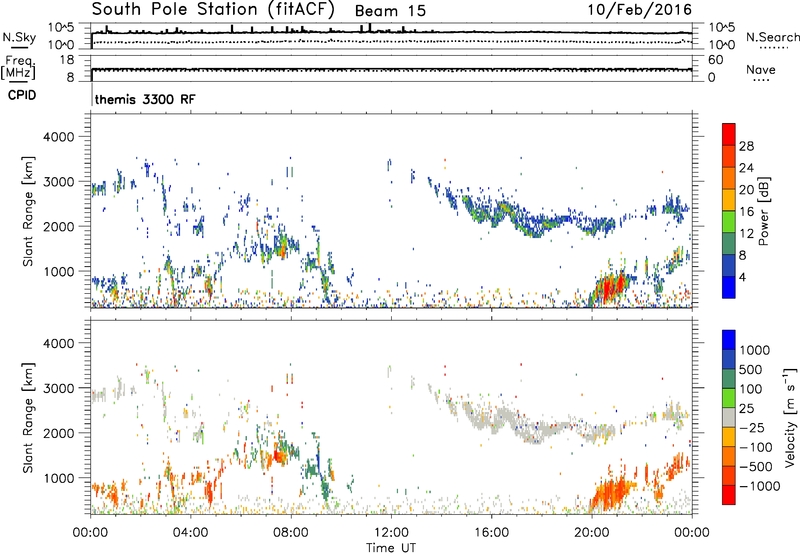The image size is (800, 554).
Task: Click the '20:00' time axis tick label
Action: (591, 533)
